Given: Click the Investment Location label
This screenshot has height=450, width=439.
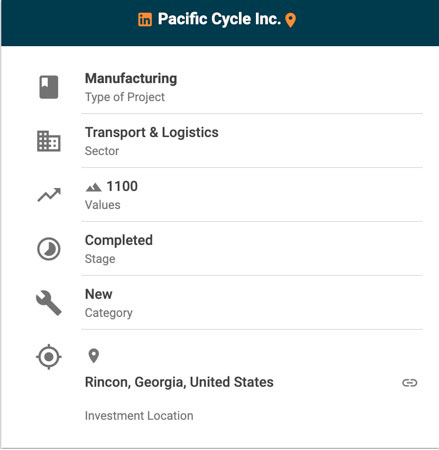Looking at the screenshot, I should 139,416.
